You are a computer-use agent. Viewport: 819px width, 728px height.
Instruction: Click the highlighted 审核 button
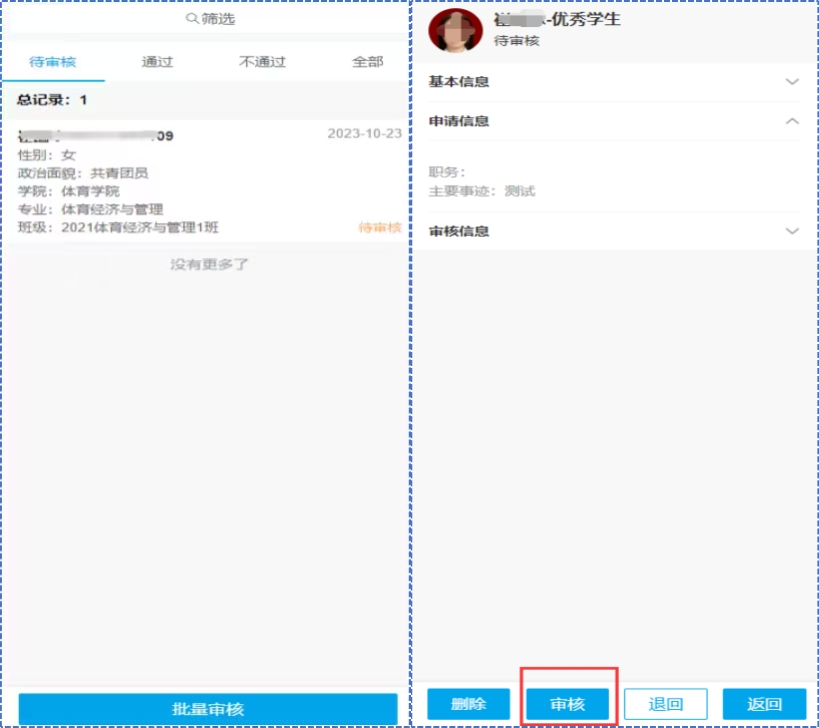pyautogui.click(x=567, y=704)
